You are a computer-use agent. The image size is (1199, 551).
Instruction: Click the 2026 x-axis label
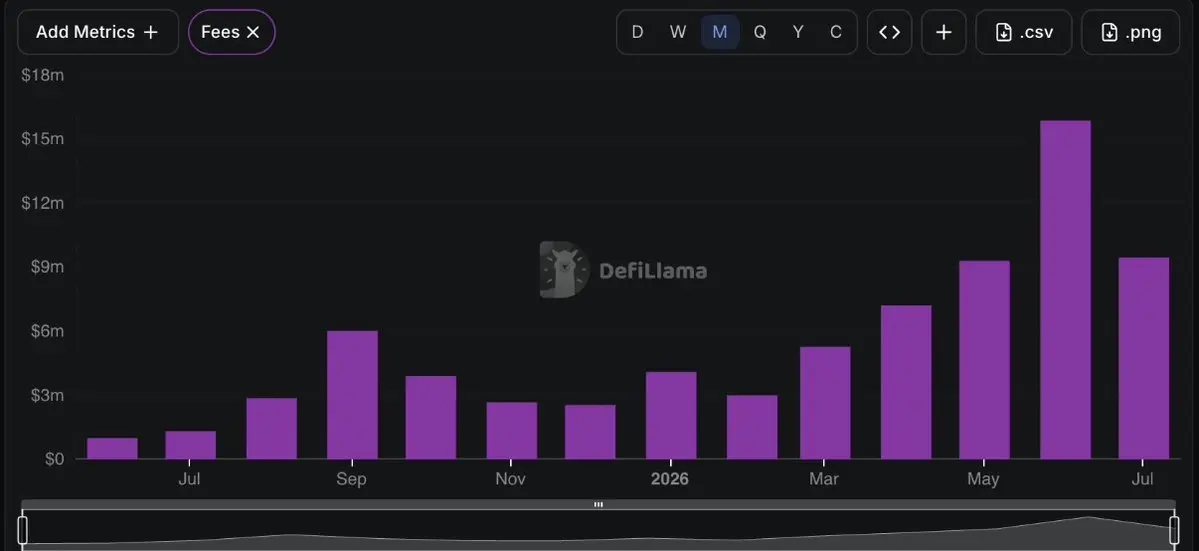click(670, 479)
